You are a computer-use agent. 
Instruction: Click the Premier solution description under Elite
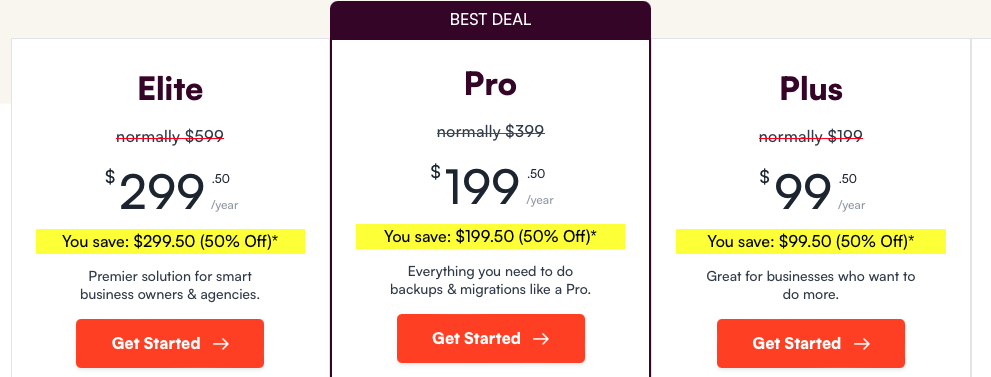coord(170,285)
